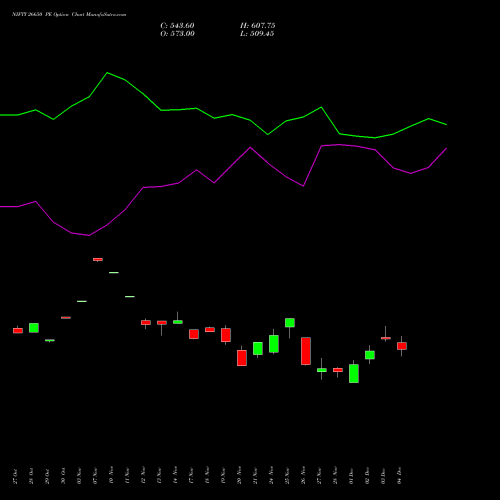This screenshot has height=500, width=500.
Task: Click the 01 Dec date label
Action: [x=351, y=476]
